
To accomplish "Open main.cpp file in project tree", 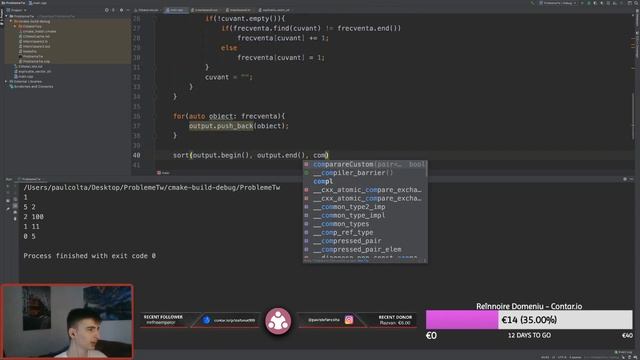I will pyautogui.click(x=25, y=76).
